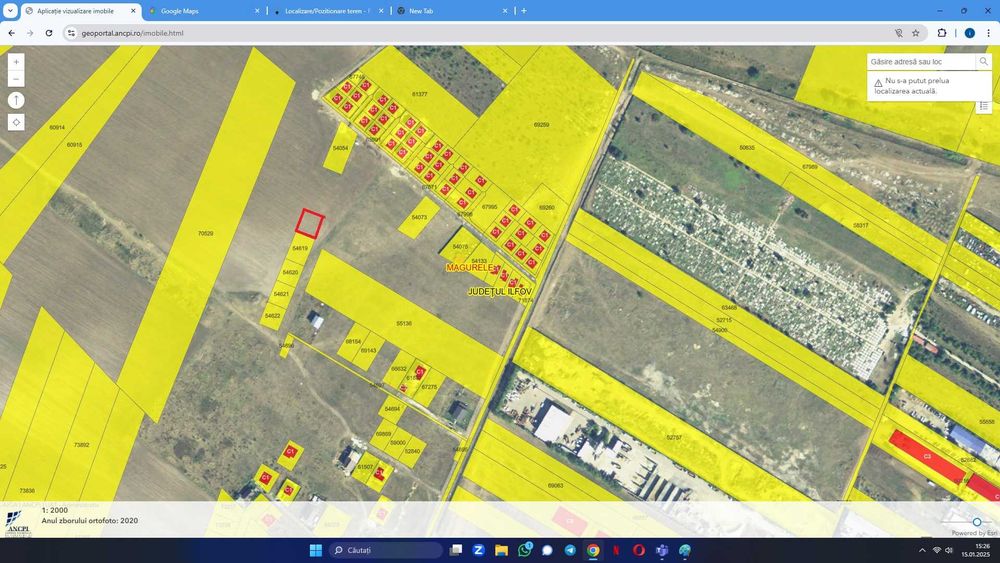Open Task View in taskbar

[455, 550]
